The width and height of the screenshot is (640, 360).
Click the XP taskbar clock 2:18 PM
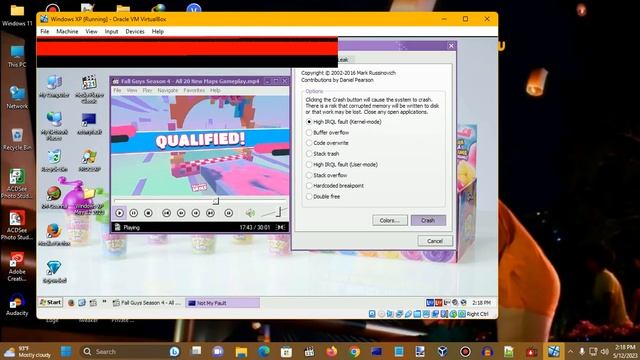click(x=481, y=303)
